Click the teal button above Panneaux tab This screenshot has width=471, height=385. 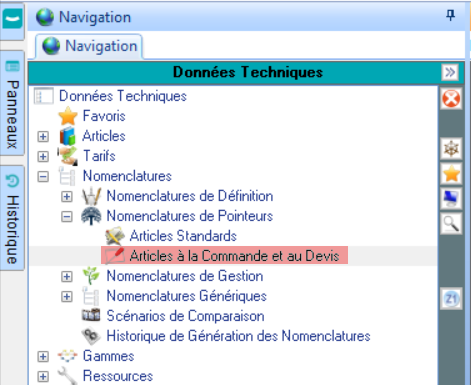(x=13, y=19)
